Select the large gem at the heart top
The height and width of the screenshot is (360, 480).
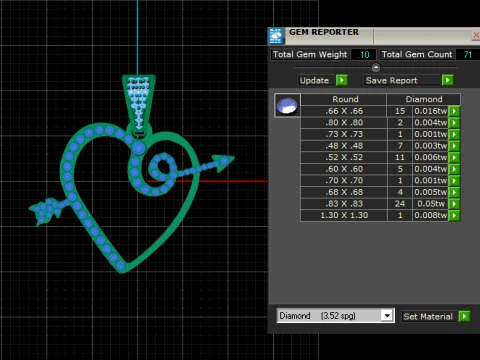[x=139, y=148]
